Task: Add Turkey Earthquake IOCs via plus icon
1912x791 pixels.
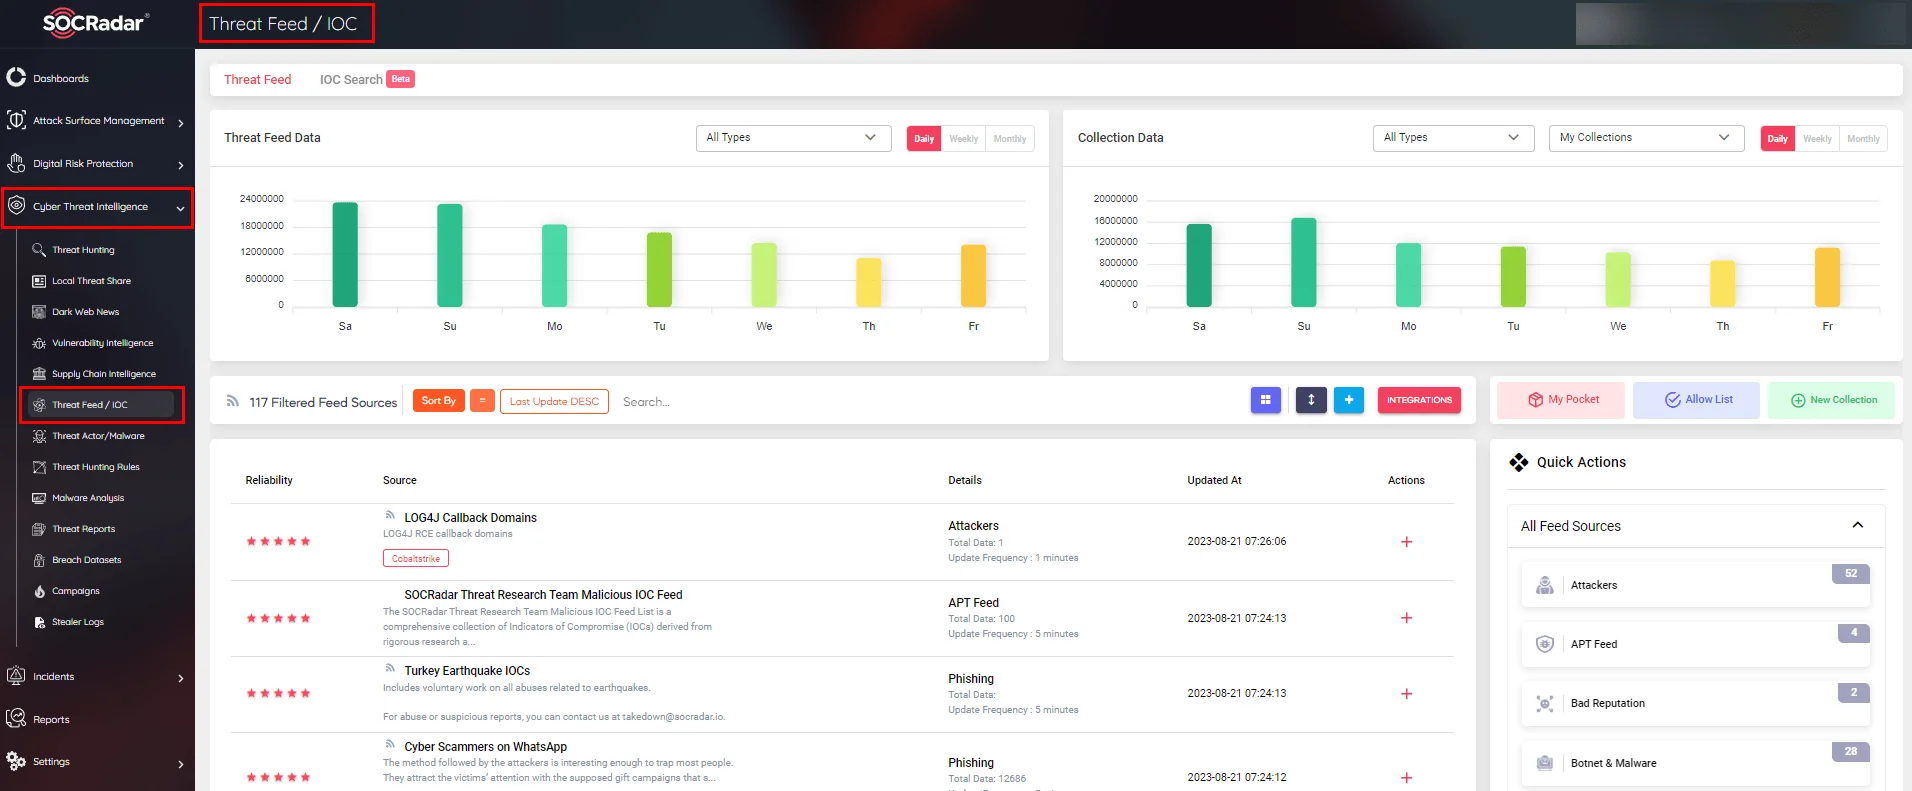Action: click(1406, 694)
